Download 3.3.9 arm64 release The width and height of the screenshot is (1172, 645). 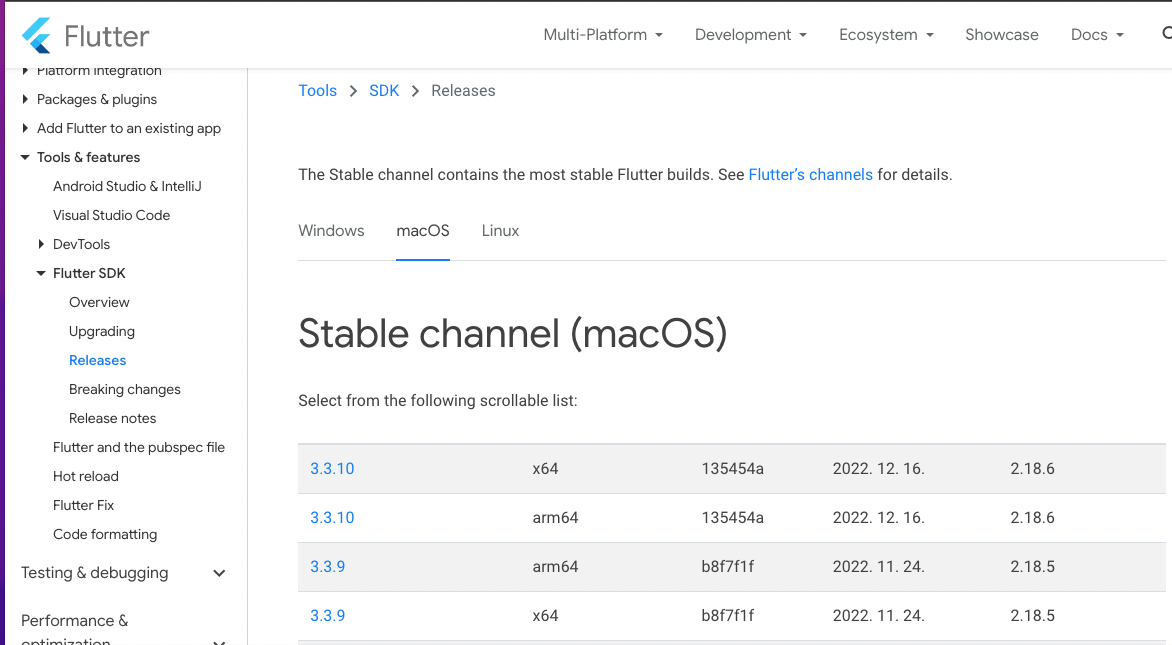click(327, 567)
